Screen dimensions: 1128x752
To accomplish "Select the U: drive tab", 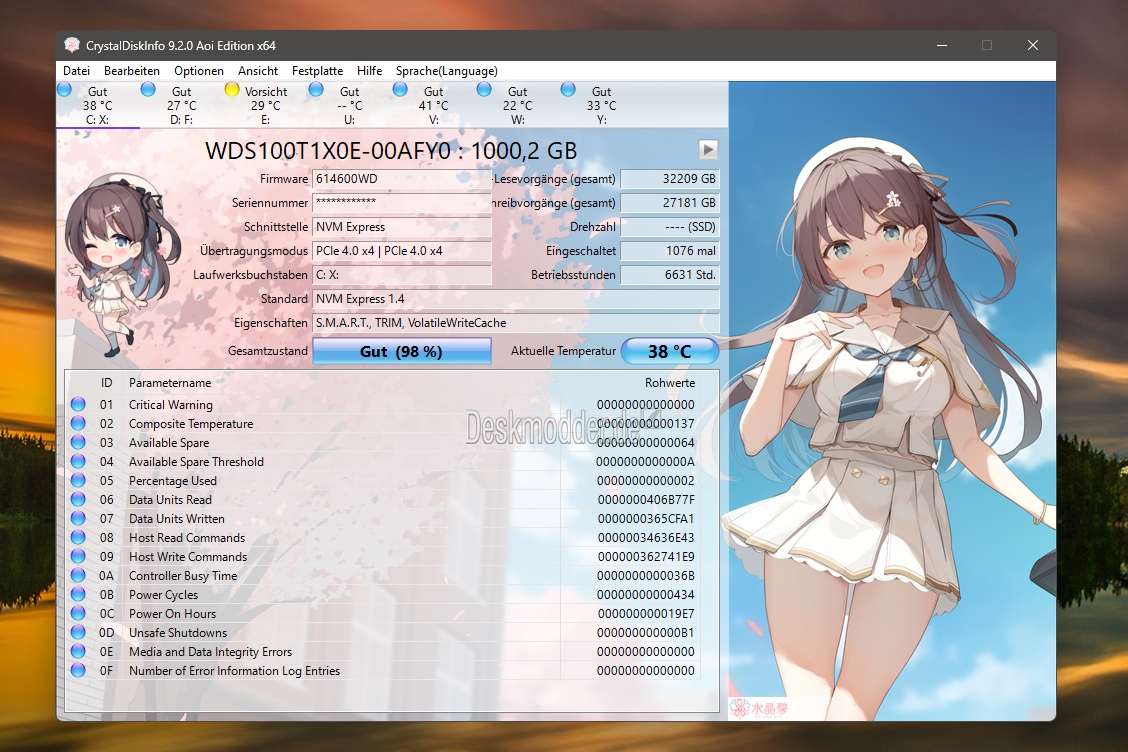I will coord(350,105).
